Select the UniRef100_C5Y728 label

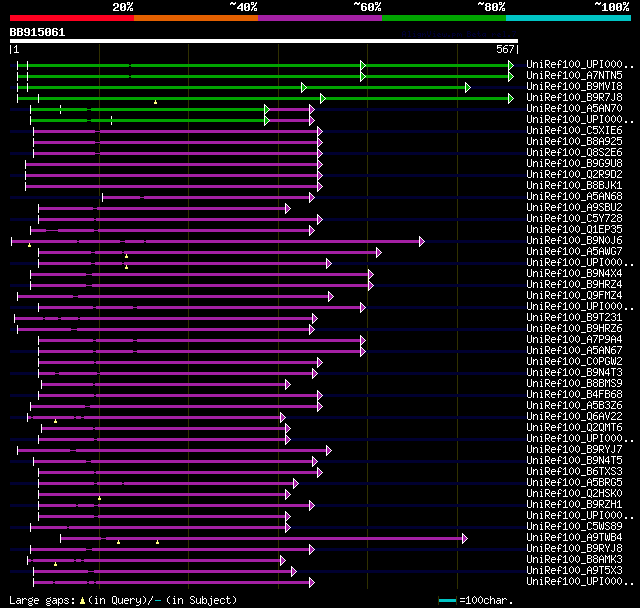pos(574,219)
